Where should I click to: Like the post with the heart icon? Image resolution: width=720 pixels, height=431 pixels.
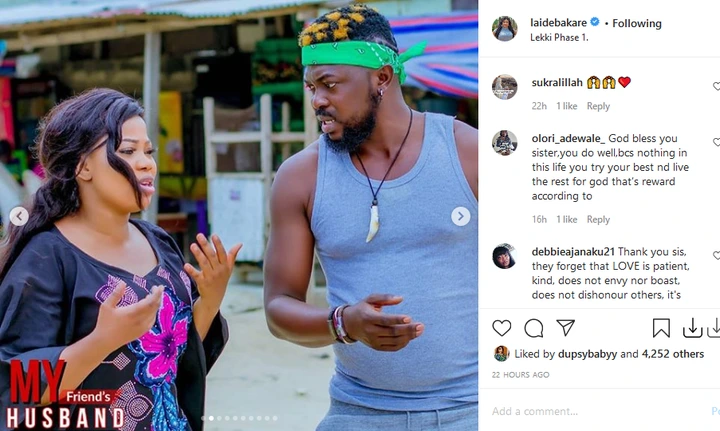pyautogui.click(x=501, y=328)
